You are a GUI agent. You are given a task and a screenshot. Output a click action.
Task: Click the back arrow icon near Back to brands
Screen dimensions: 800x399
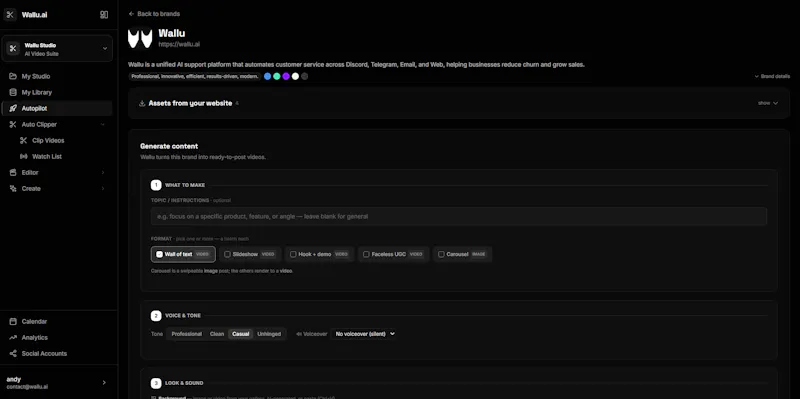132,14
